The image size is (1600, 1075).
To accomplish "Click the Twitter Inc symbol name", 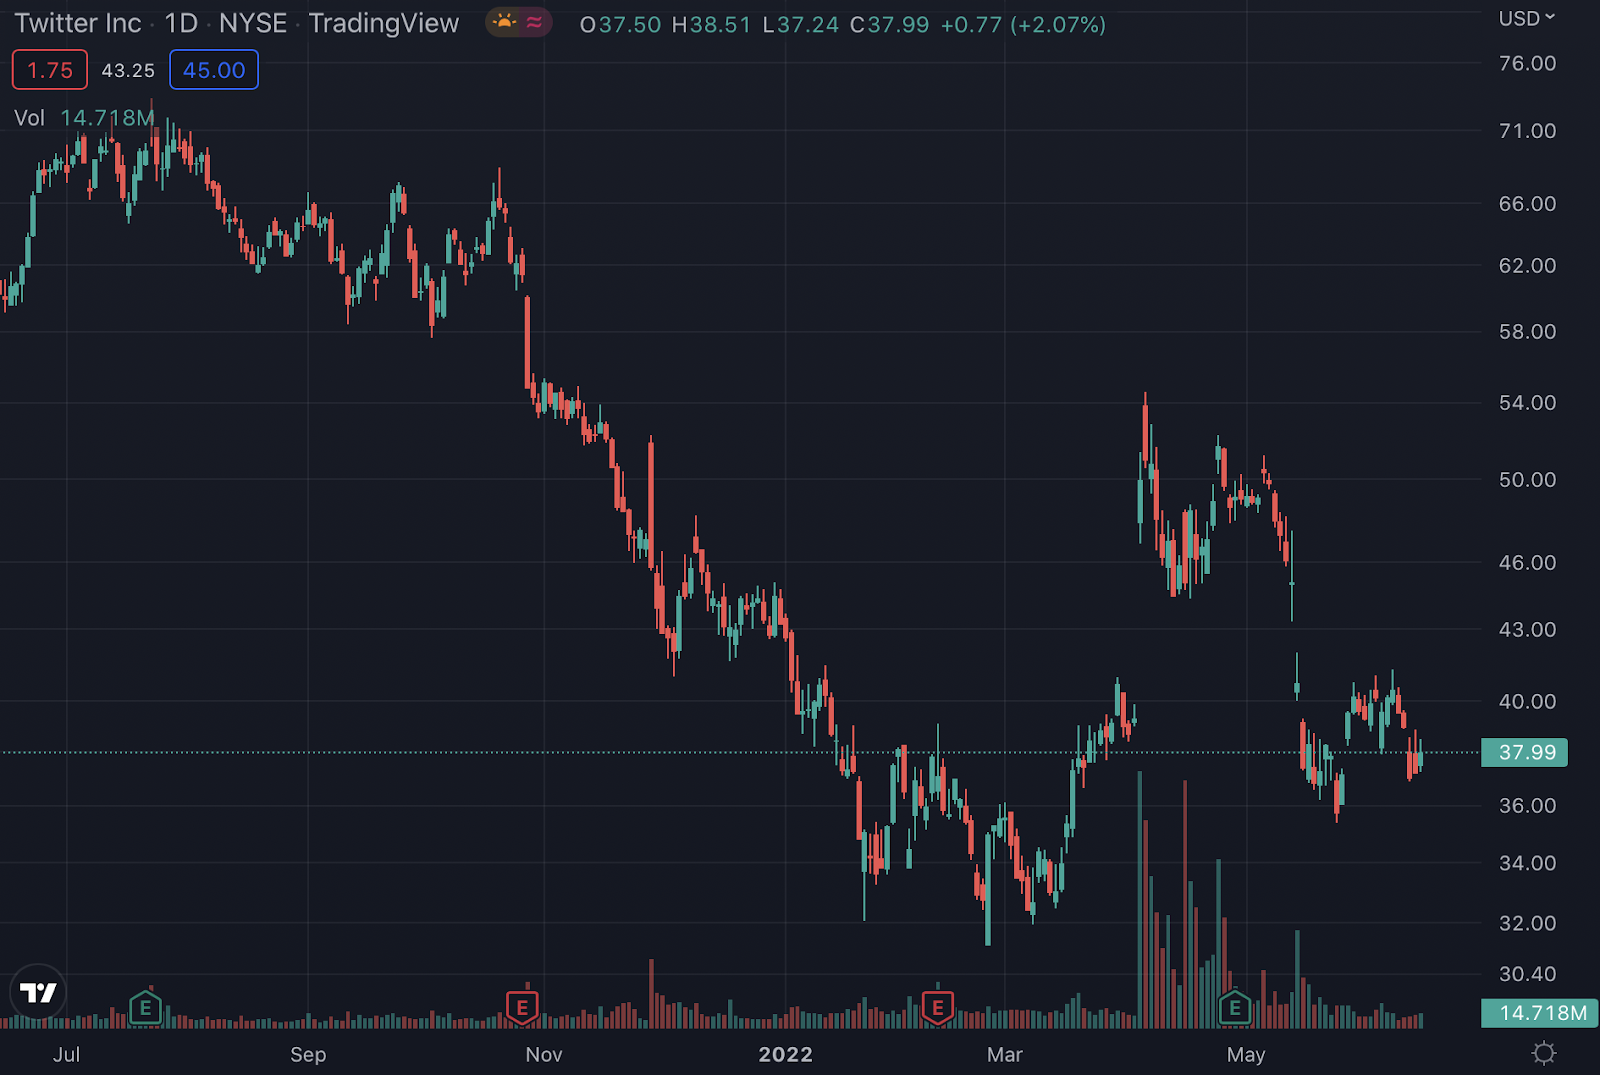I will pos(78,23).
